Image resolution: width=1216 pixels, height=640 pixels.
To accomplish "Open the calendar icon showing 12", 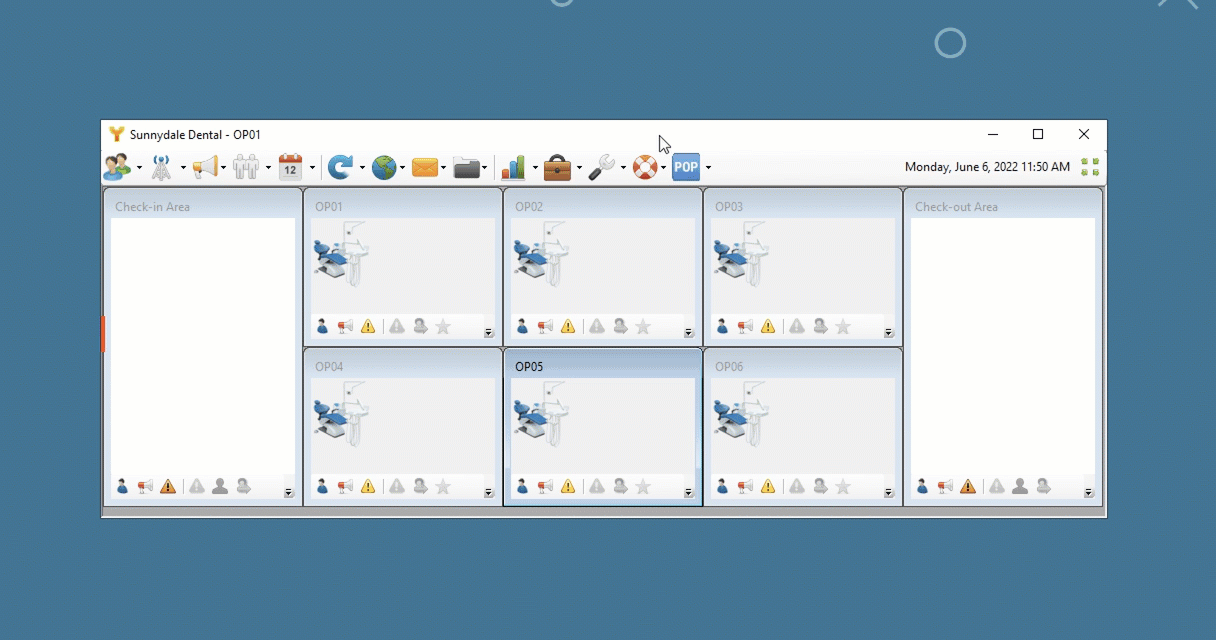I will [x=290, y=167].
